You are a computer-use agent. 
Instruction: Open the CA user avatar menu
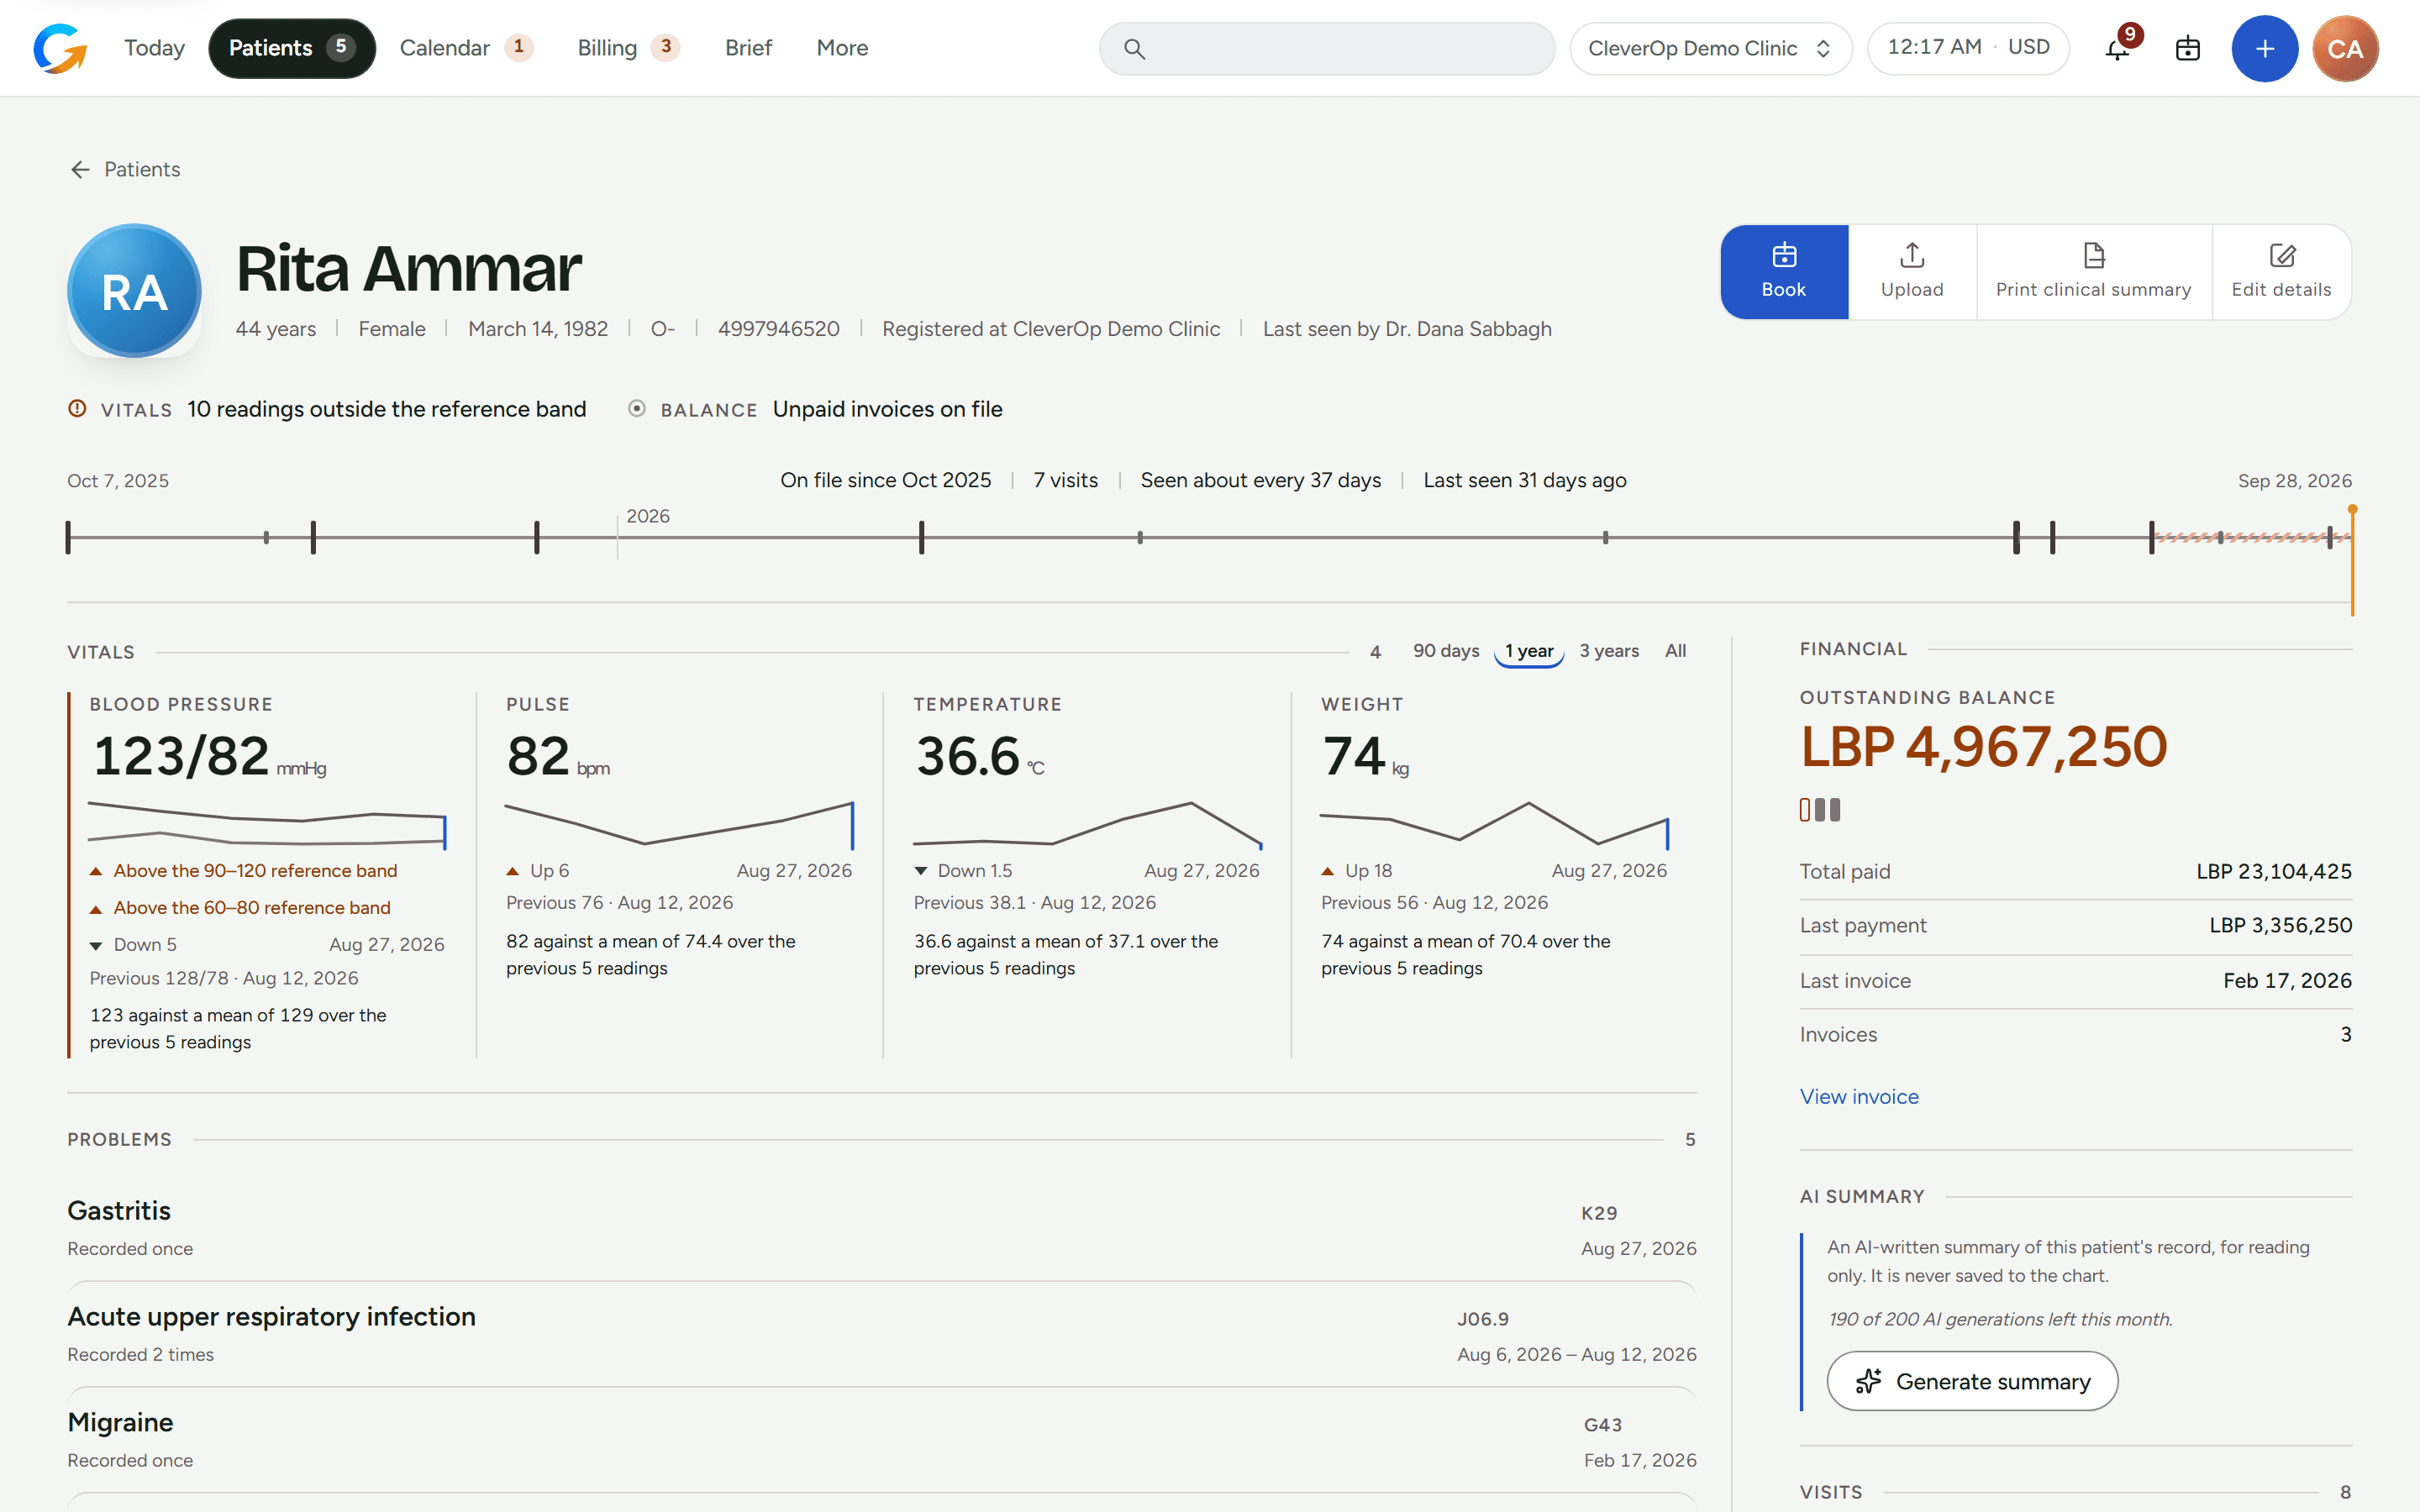pos(2345,48)
